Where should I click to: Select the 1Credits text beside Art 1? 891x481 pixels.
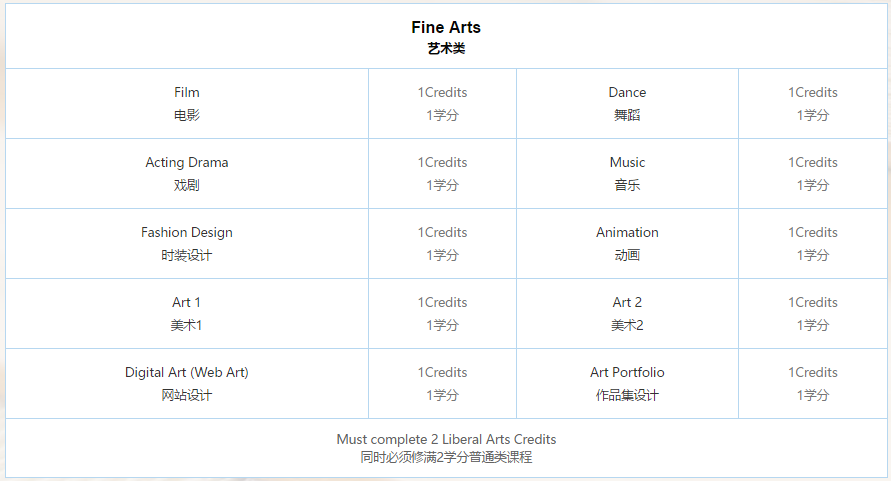pyautogui.click(x=442, y=303)
